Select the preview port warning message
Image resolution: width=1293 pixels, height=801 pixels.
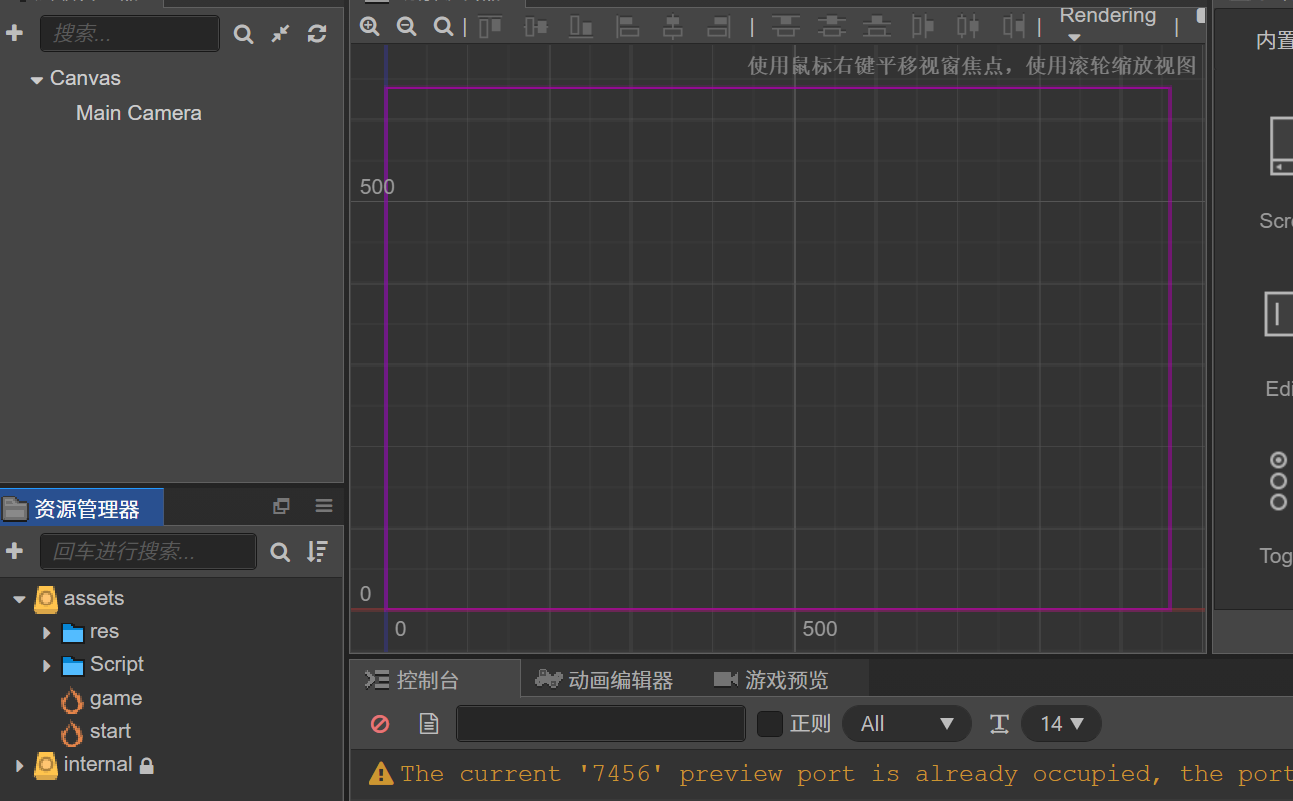(x=830, y=774)
